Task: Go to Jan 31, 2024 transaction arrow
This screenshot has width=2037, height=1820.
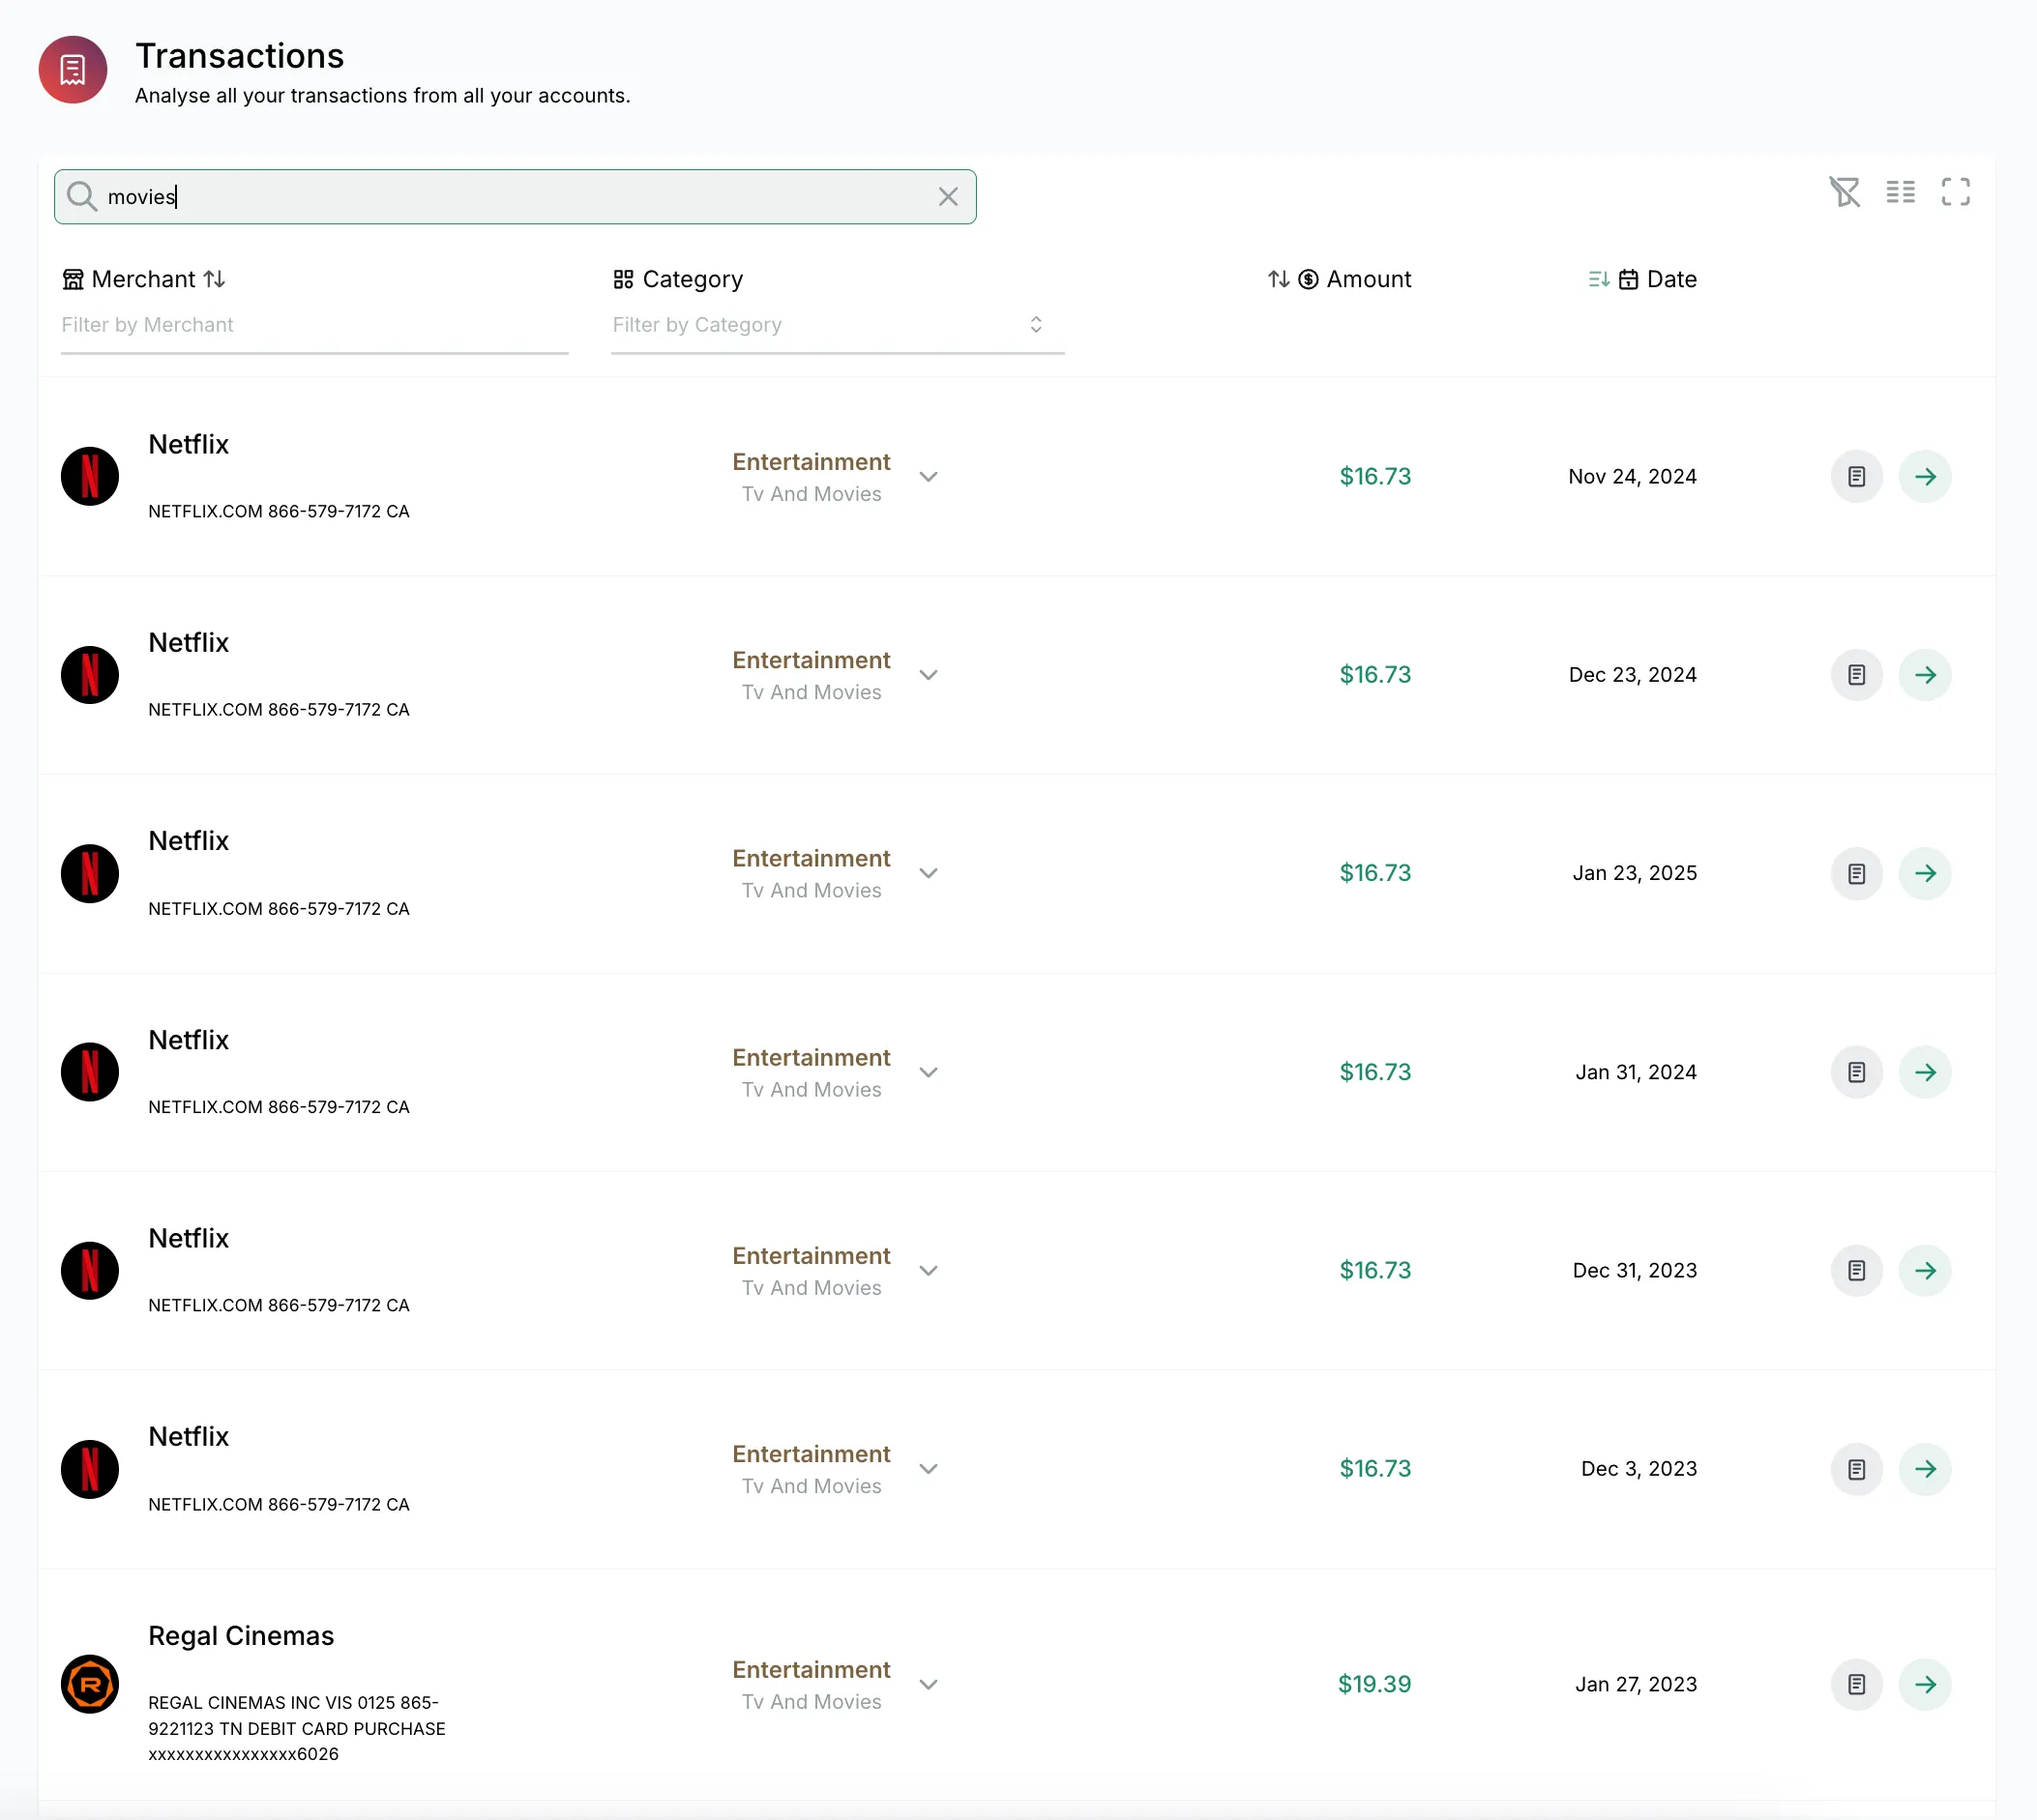Action: (1925, 1072)
